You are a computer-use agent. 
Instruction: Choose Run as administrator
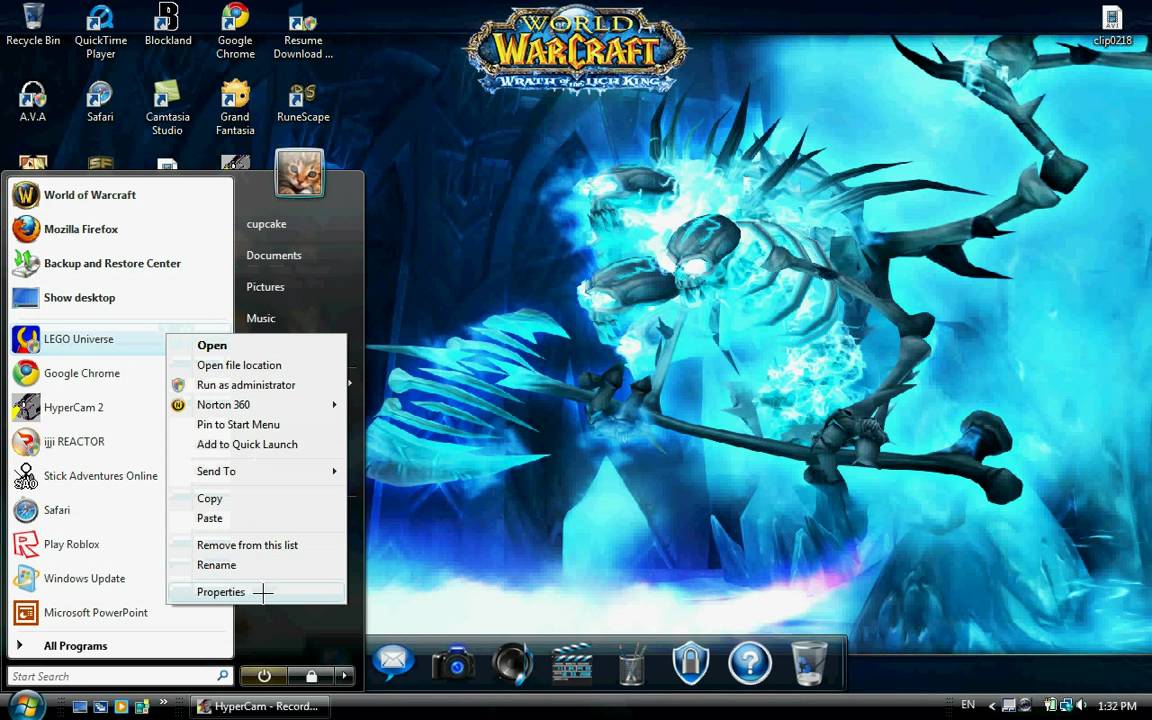[257, 385]
